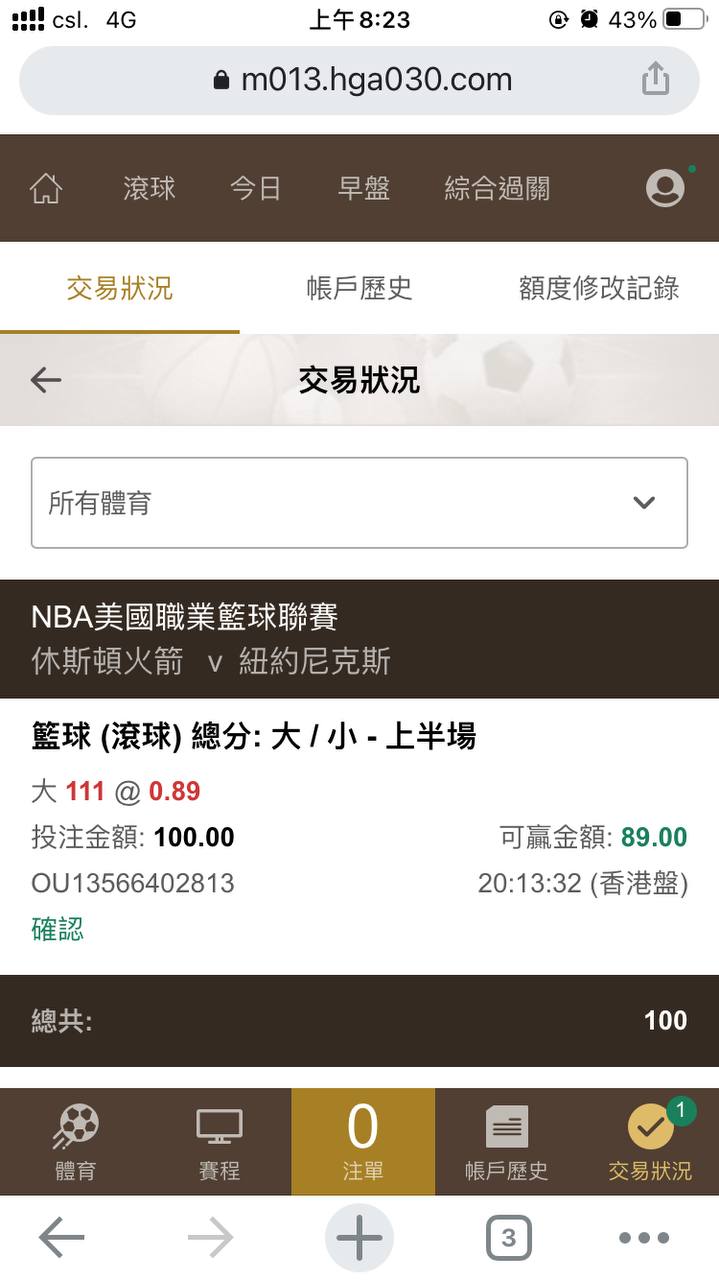This screenshot has width=719, height=1280.
Task: Open the browser three-dot more menu
Action: point(643,1239)
